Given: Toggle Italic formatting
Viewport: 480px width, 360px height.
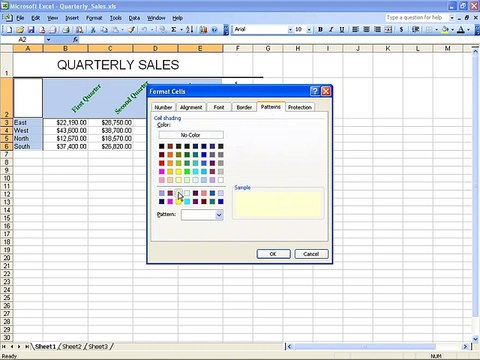Looking at the screenshot, I should [x=331, y=30].
